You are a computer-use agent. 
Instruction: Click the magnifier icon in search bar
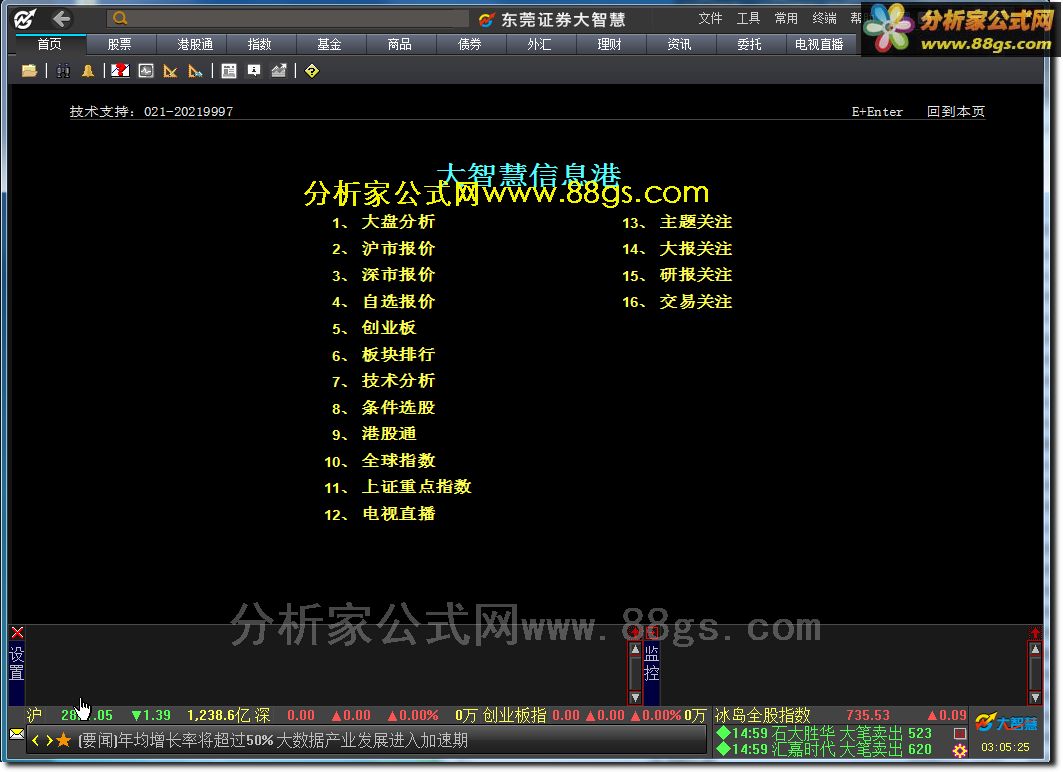point(120,18)
